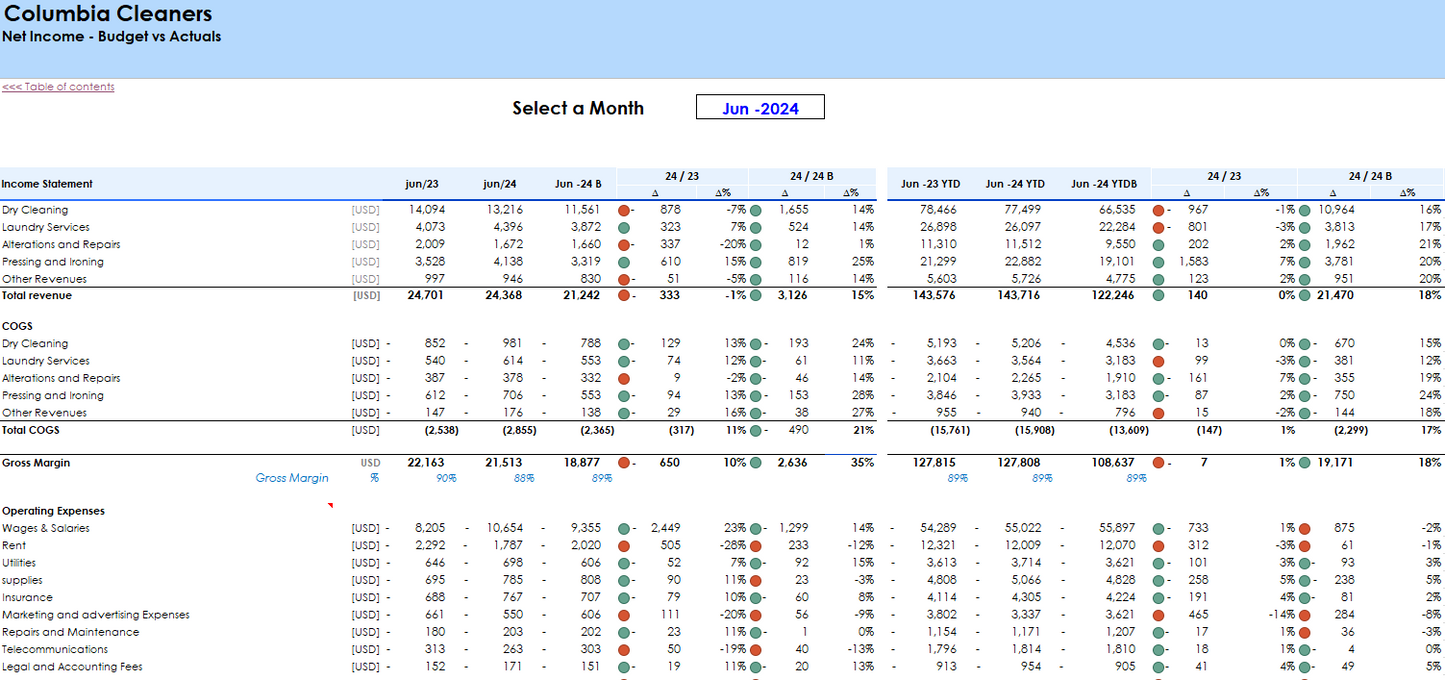This screenshot has height=680, width=1445.
Task: Click red dot in Telecommunications monthly 24/23
Action: coord(624,650)
